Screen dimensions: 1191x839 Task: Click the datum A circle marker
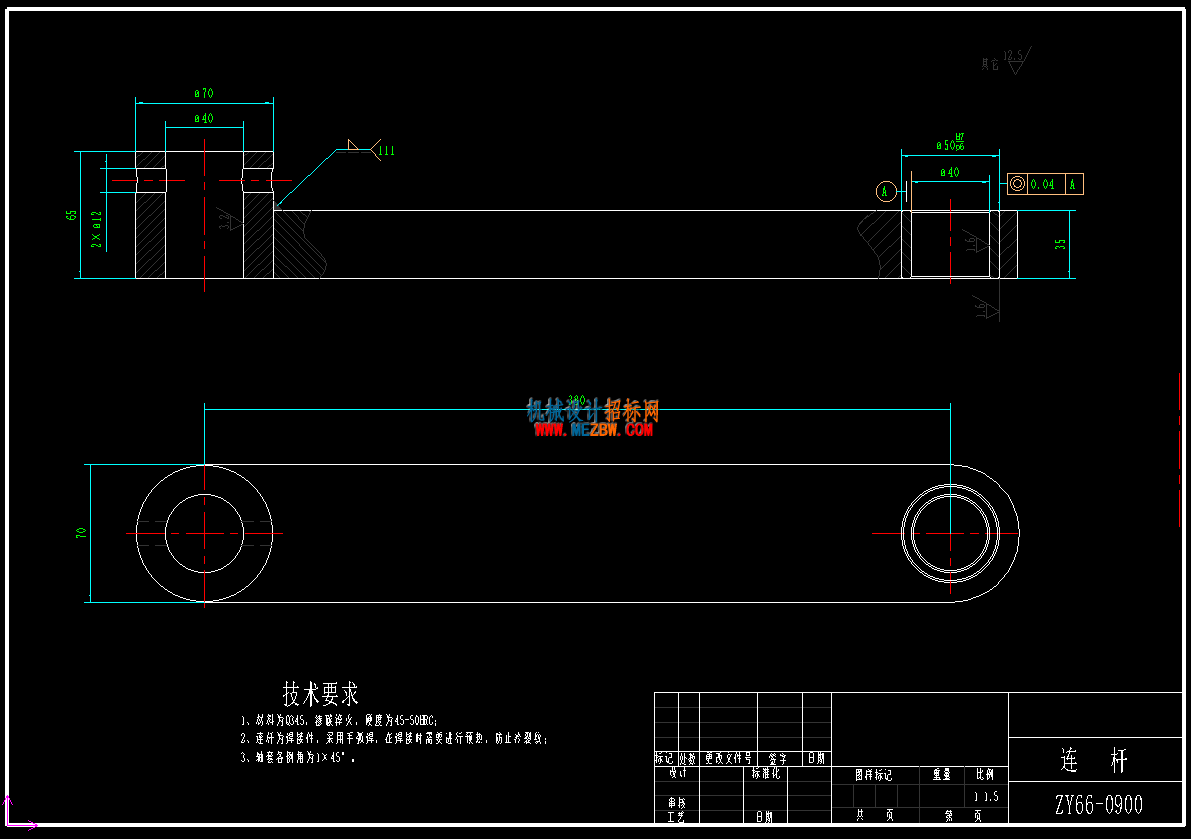(x=885, y=192)
